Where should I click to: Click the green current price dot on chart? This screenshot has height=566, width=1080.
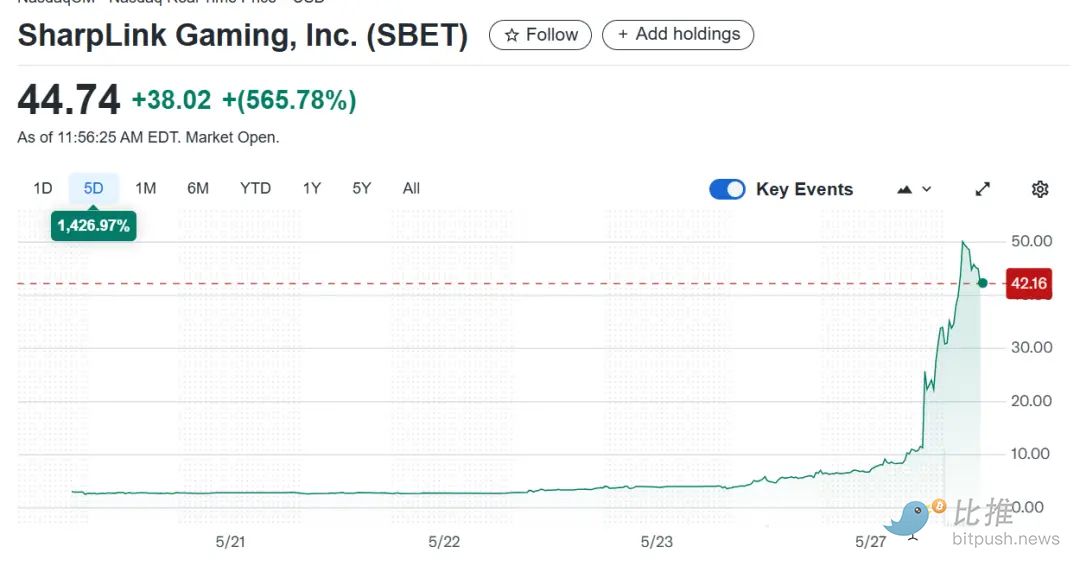(x=983, y=283)
